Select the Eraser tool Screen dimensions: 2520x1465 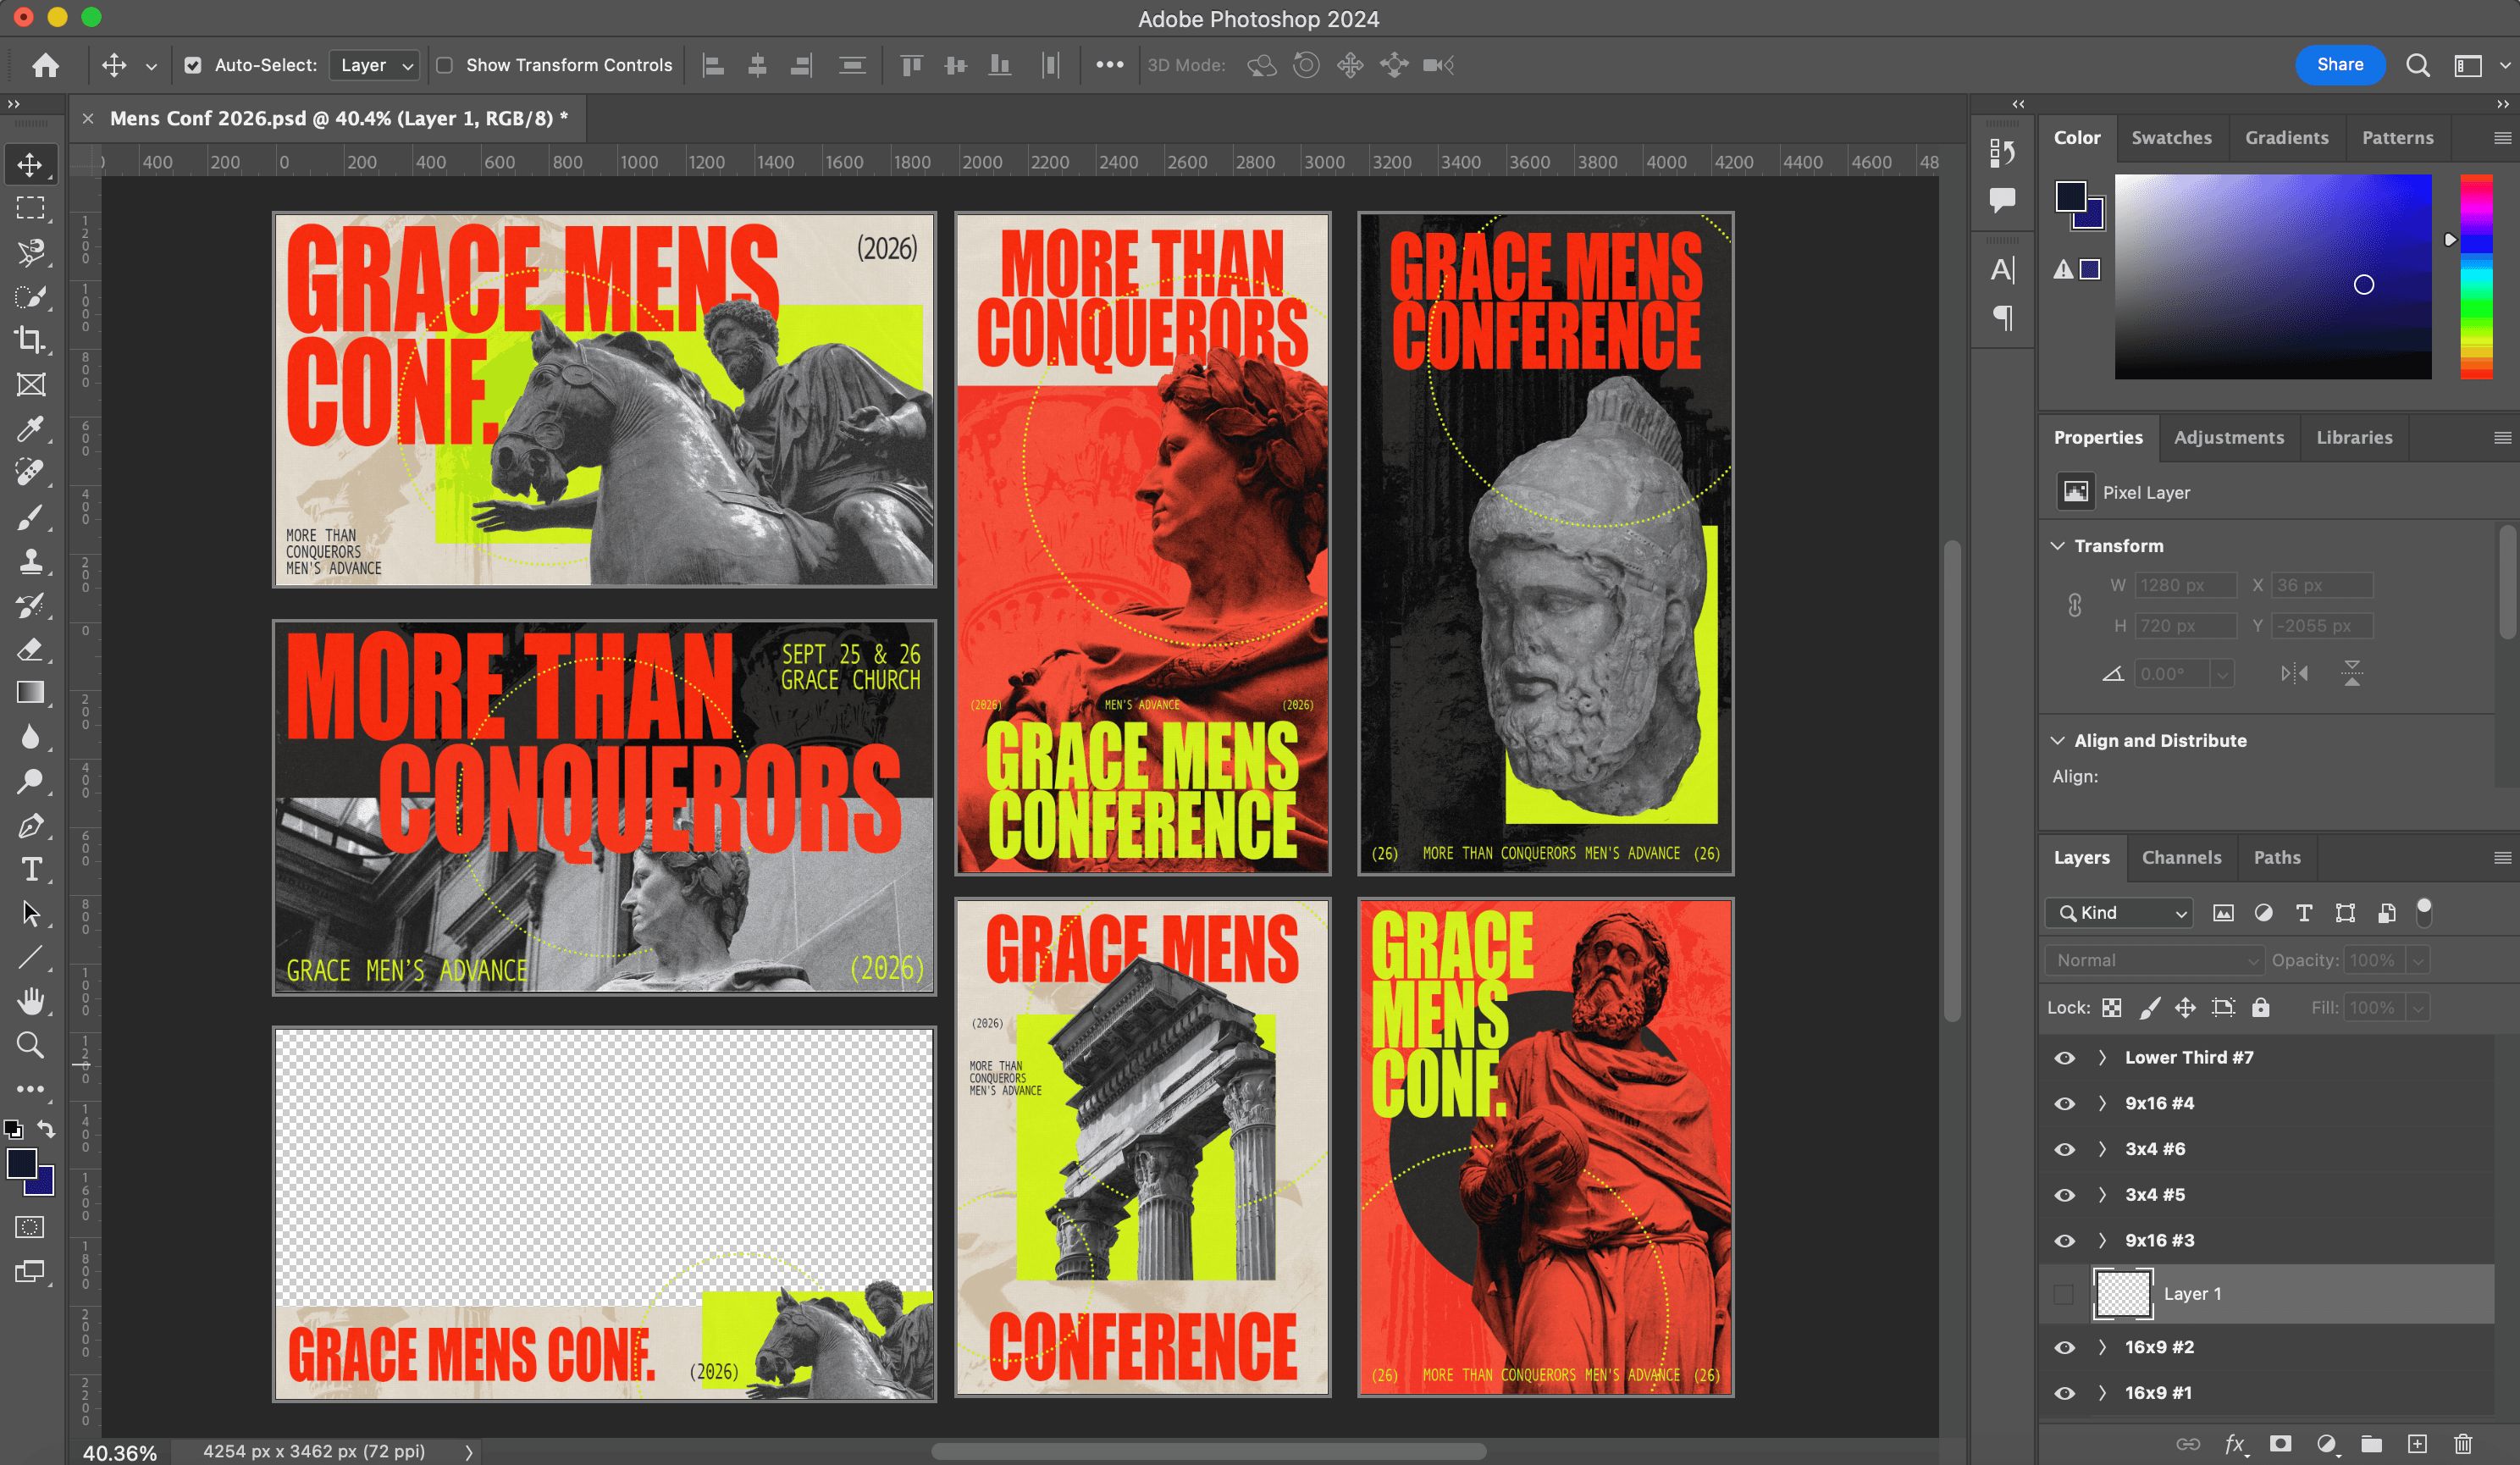[x=30, y=649]
